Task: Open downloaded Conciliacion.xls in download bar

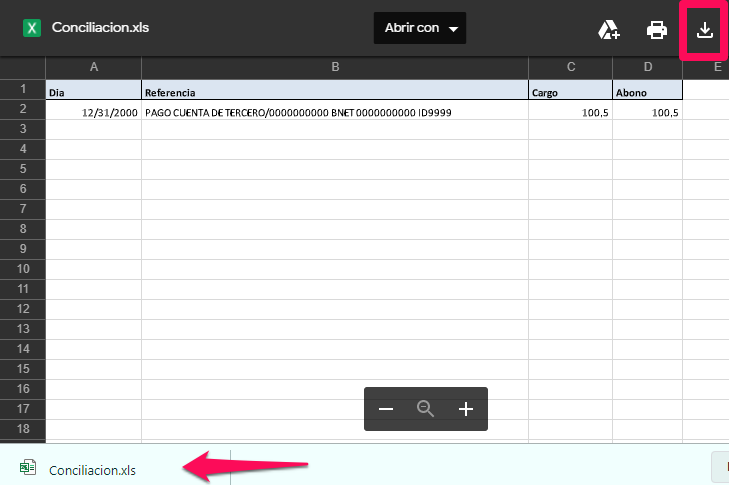Action: point(92,469)
